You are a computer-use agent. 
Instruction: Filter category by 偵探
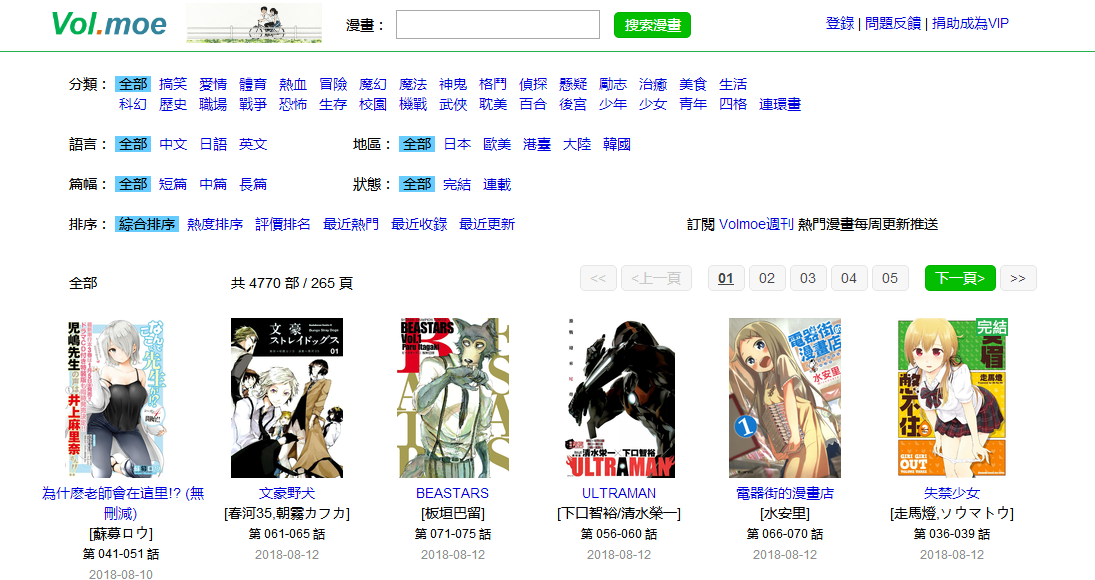[x=533, y=84]
